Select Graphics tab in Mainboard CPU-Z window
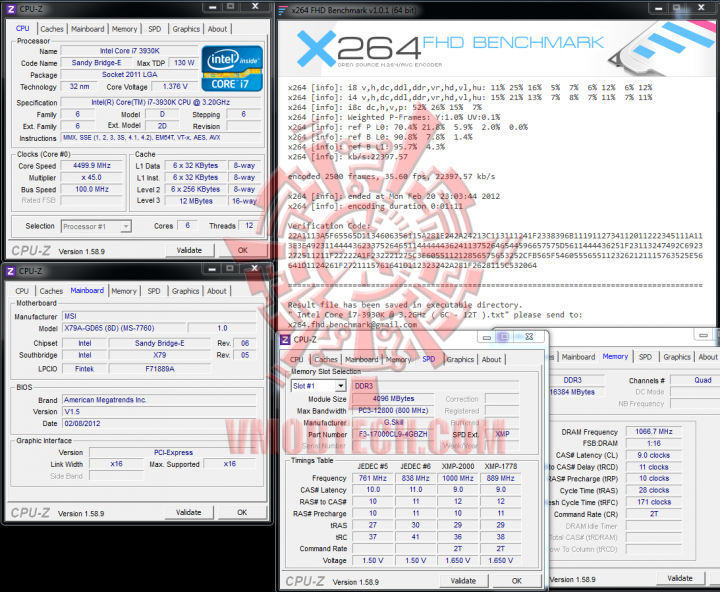The width and height of the screenshot is (720, 592). point(186,291)
